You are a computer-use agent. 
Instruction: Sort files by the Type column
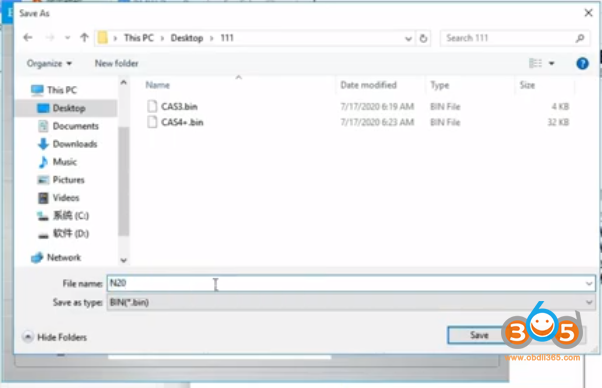coord(439,85)
